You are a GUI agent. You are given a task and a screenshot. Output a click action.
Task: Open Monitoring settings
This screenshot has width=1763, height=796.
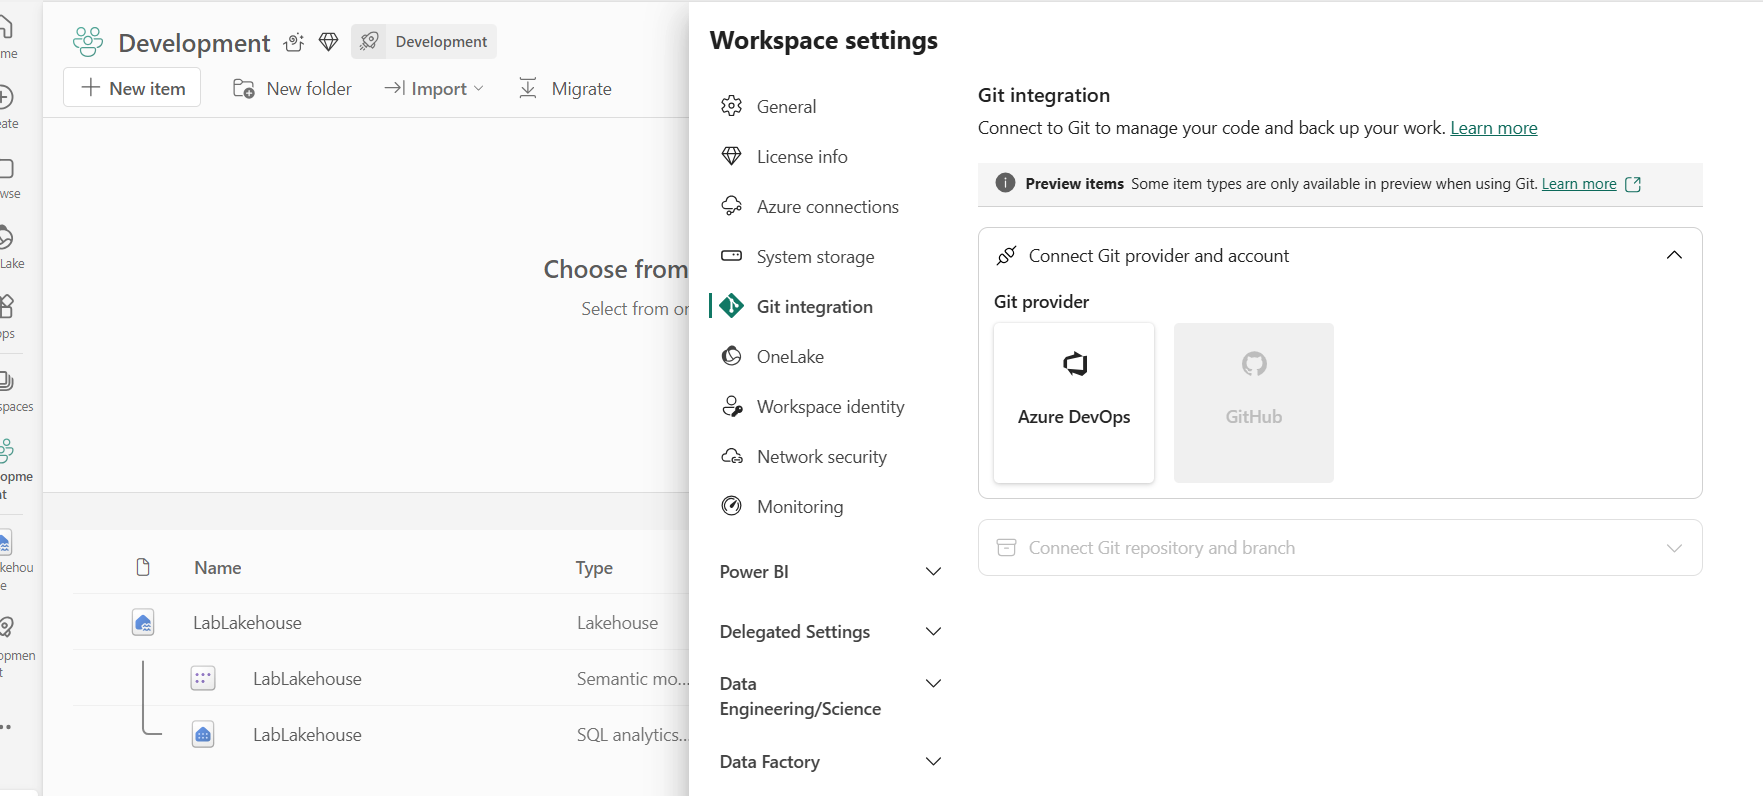pos(800,507)
